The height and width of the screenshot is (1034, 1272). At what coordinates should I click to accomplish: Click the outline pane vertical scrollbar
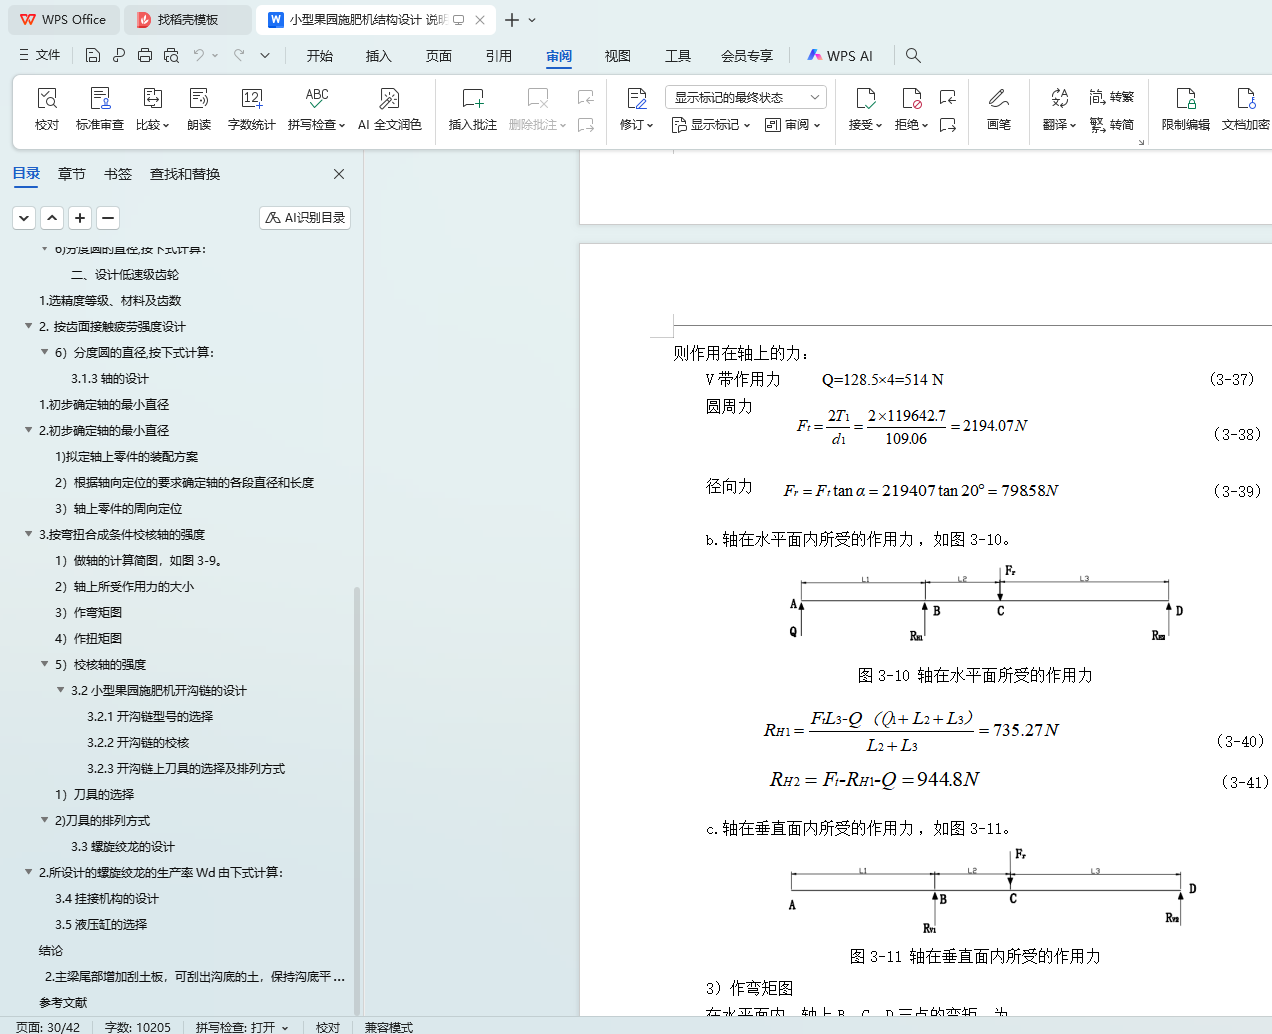357,800
